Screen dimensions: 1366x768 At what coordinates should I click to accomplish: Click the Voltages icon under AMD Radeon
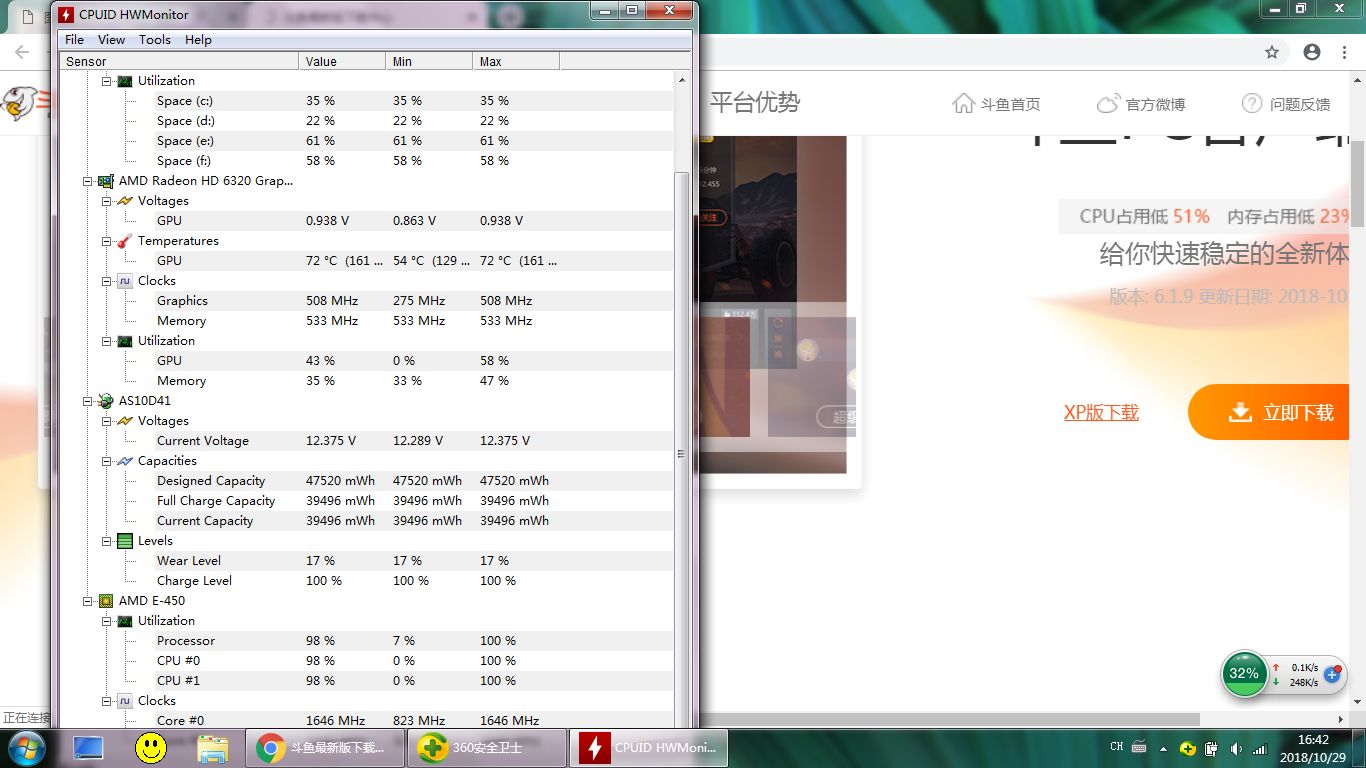pos(125,201)
